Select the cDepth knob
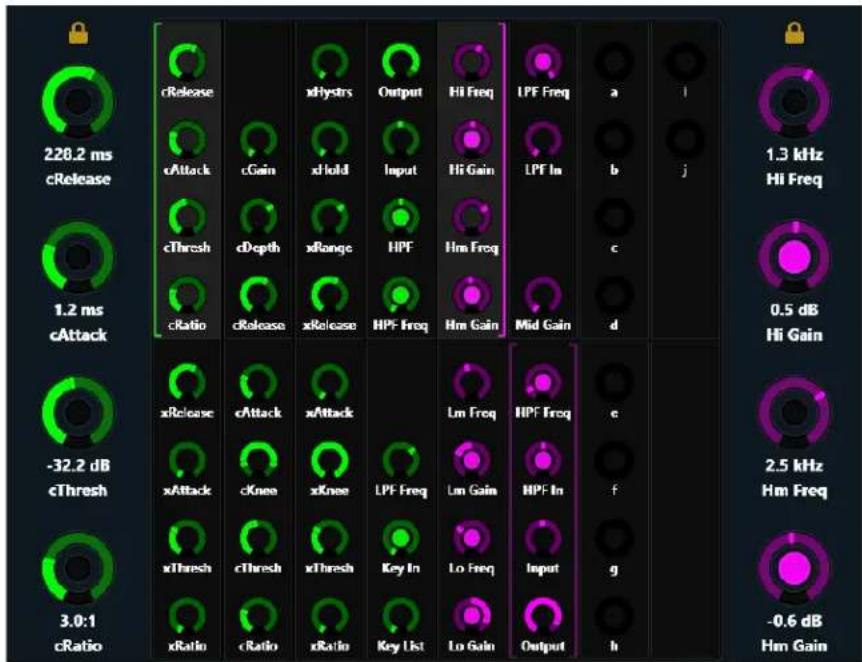Screen dimensions: 862x662 coord(258,218)
